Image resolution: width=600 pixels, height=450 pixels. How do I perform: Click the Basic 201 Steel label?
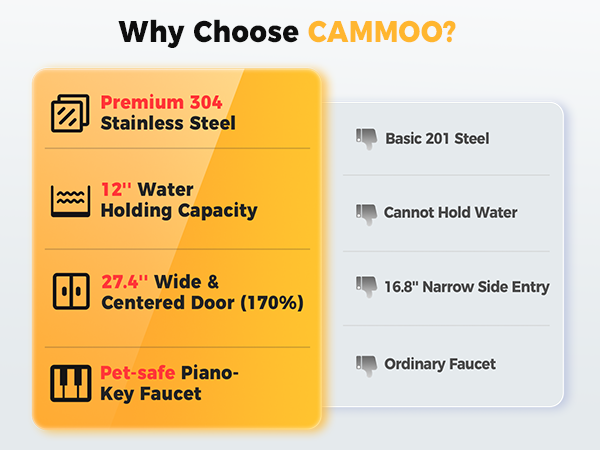pos(437,139)
